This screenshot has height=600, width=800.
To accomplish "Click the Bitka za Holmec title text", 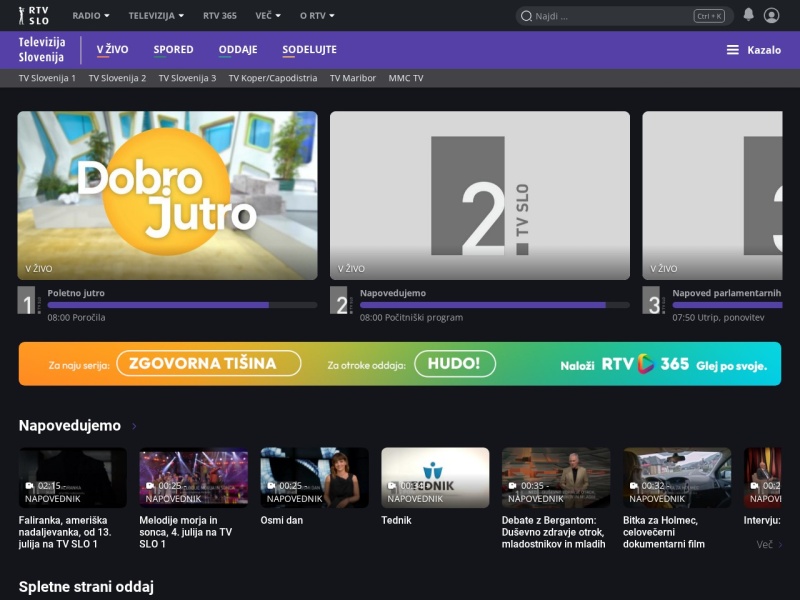I will pyautogui.click(x=664, y=532).
